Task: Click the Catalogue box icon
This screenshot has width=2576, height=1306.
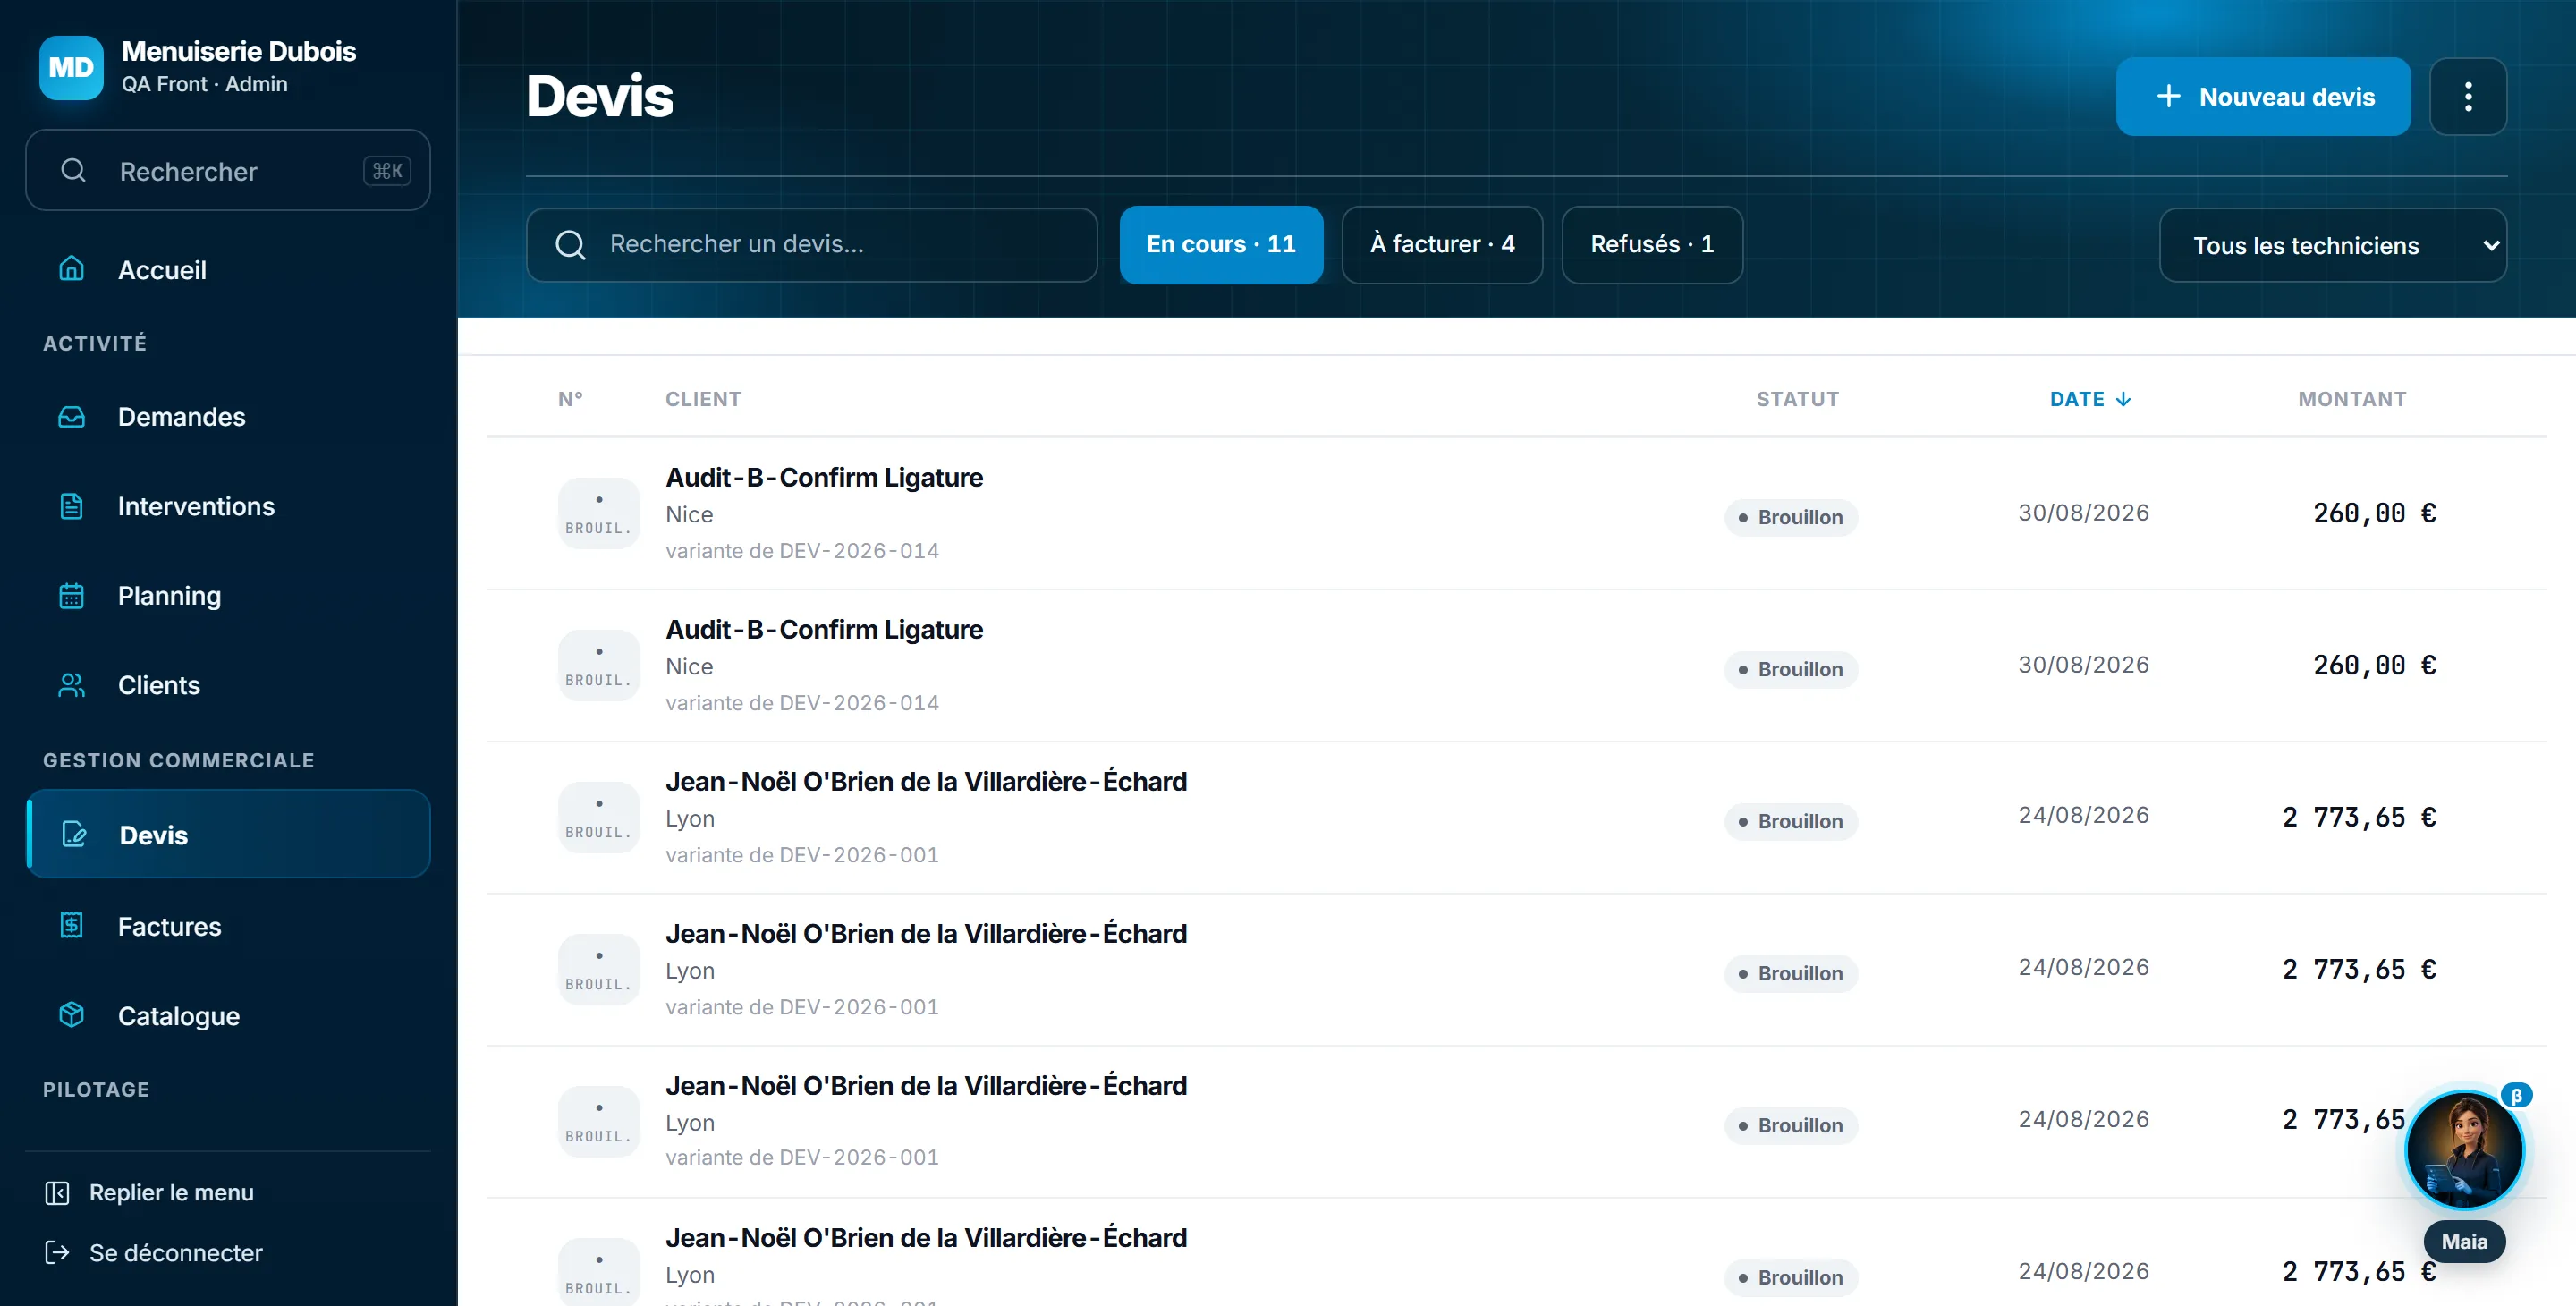Action: click(x=72, y=1015)
